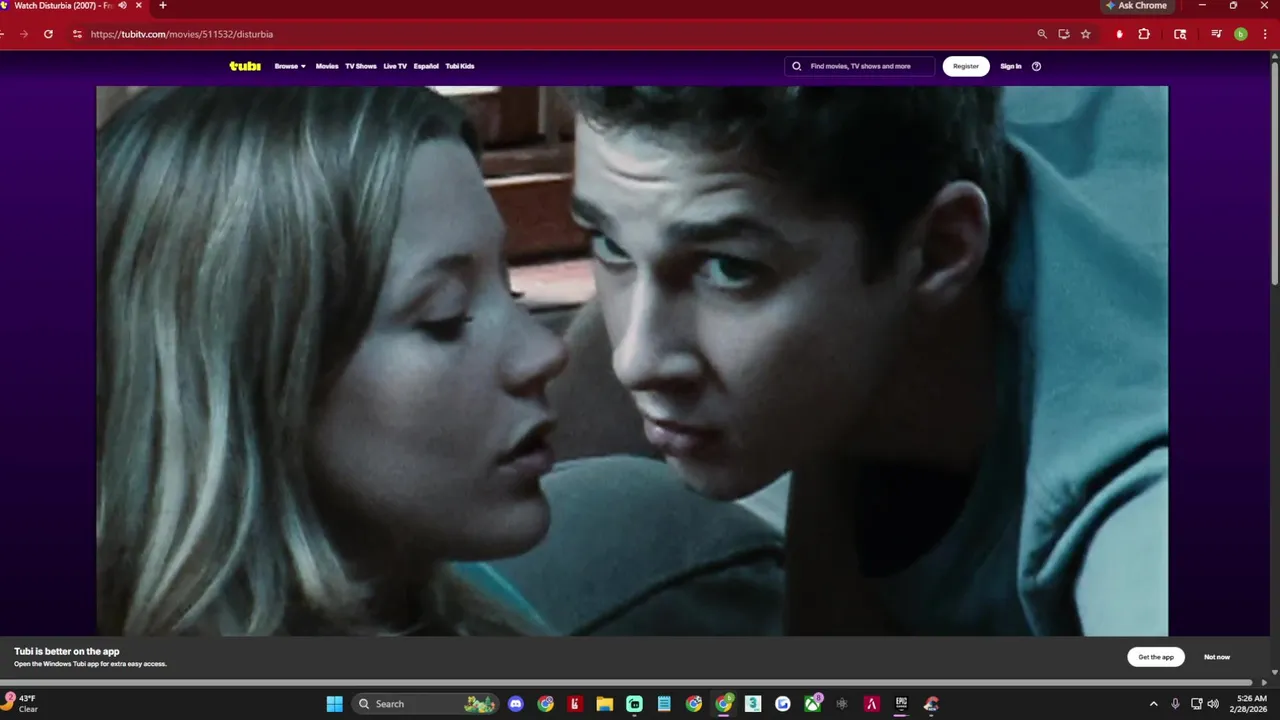
Task: Click the Ask Chrome button
Action: [x=1137, y=6]
